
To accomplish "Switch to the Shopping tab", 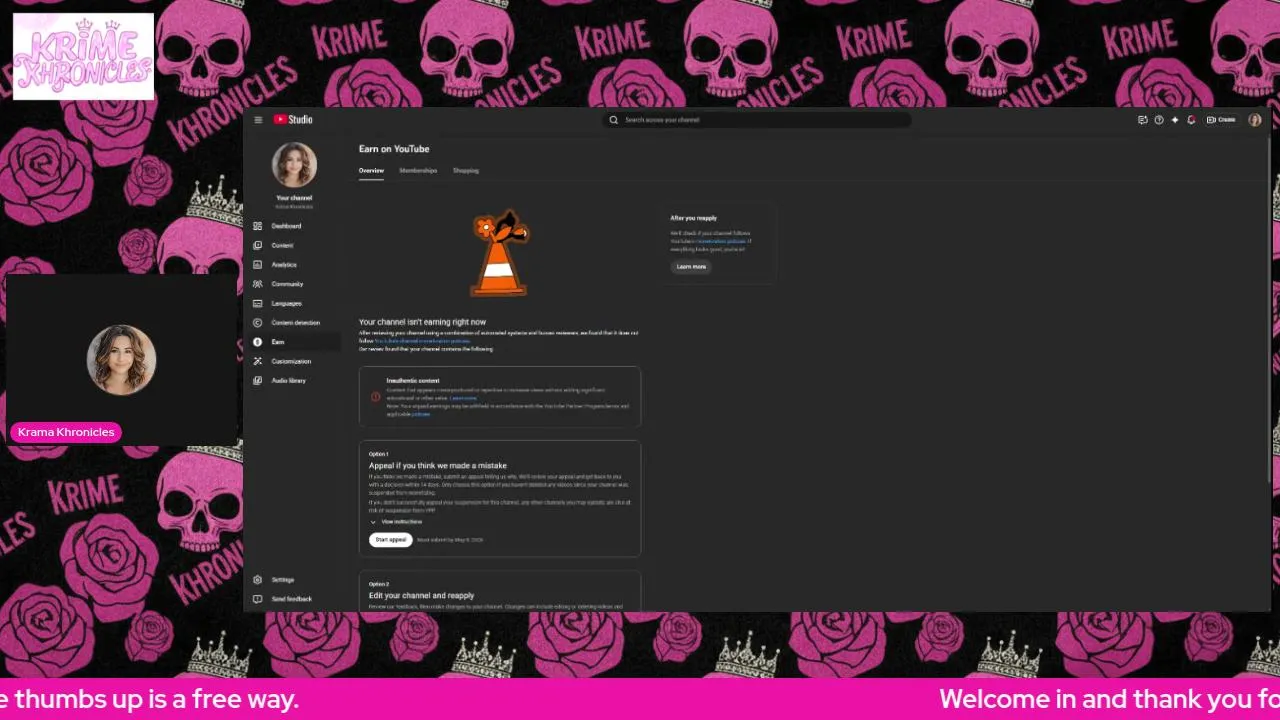I will [466, 171].
